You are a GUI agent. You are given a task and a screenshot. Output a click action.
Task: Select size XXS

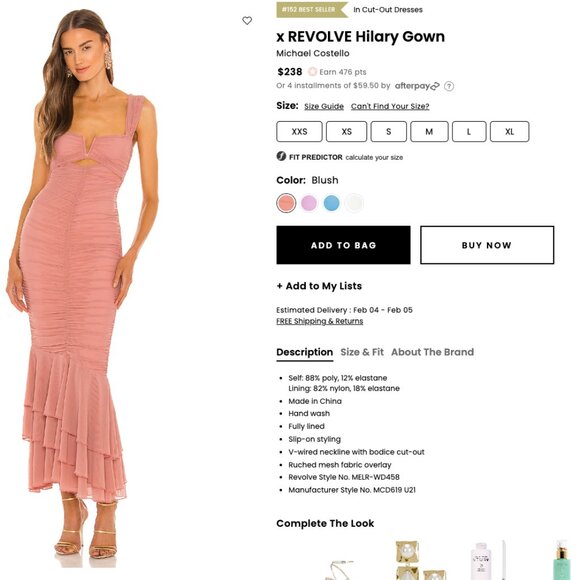point(299,131)
